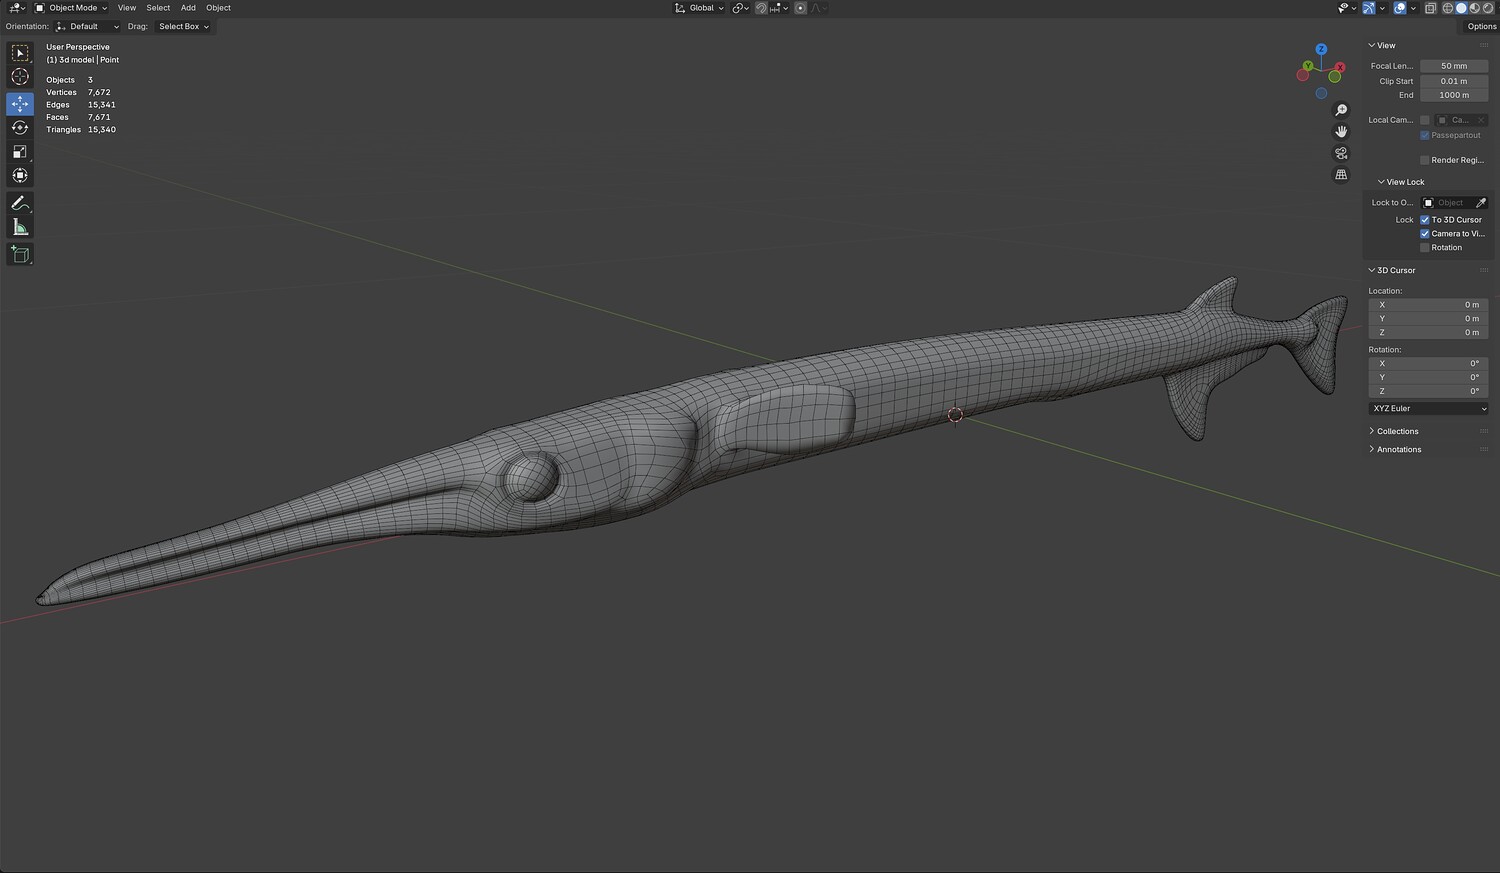Choose the Move tool

click(x=20, y=104)
